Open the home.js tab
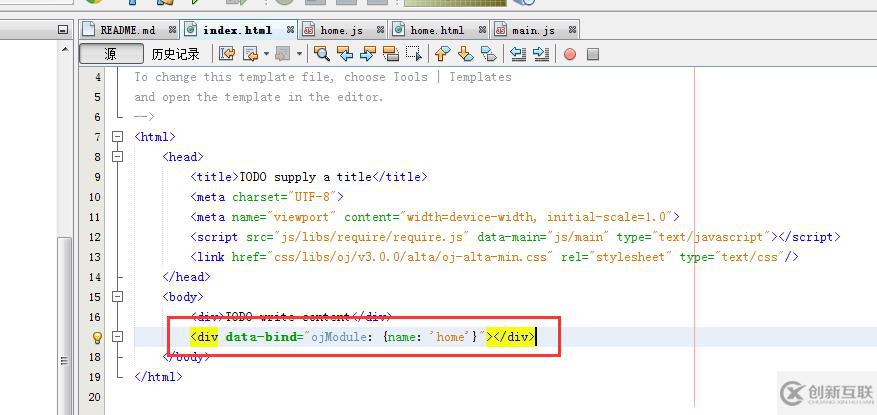The image size is (877, 415). (x=342, y=30)
